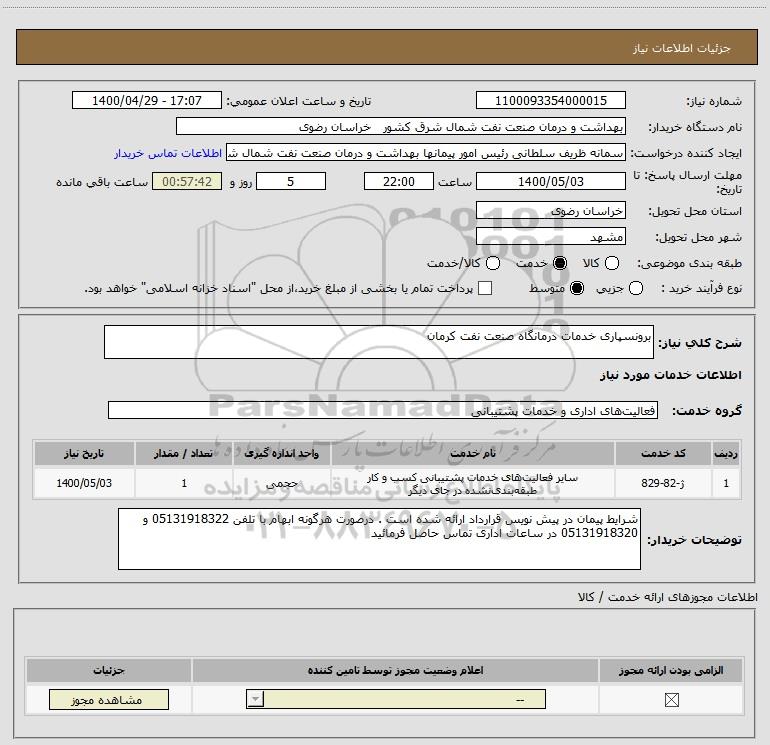This screenshot has height=745, width=770.
Task: Click the واحد اندازه گیری column header
Action: click(x=281, y=453)
